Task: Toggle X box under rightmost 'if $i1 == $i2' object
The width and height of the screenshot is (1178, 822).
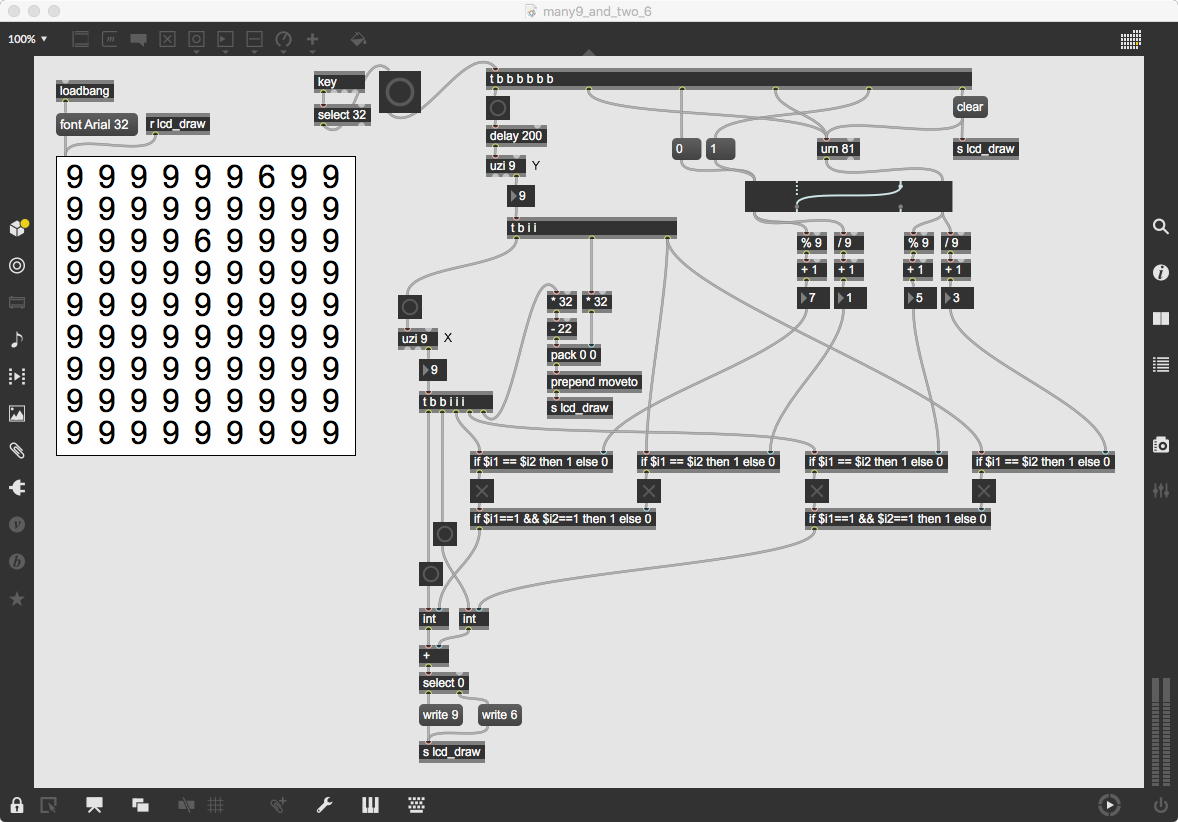Action: [x=983, y=491]
